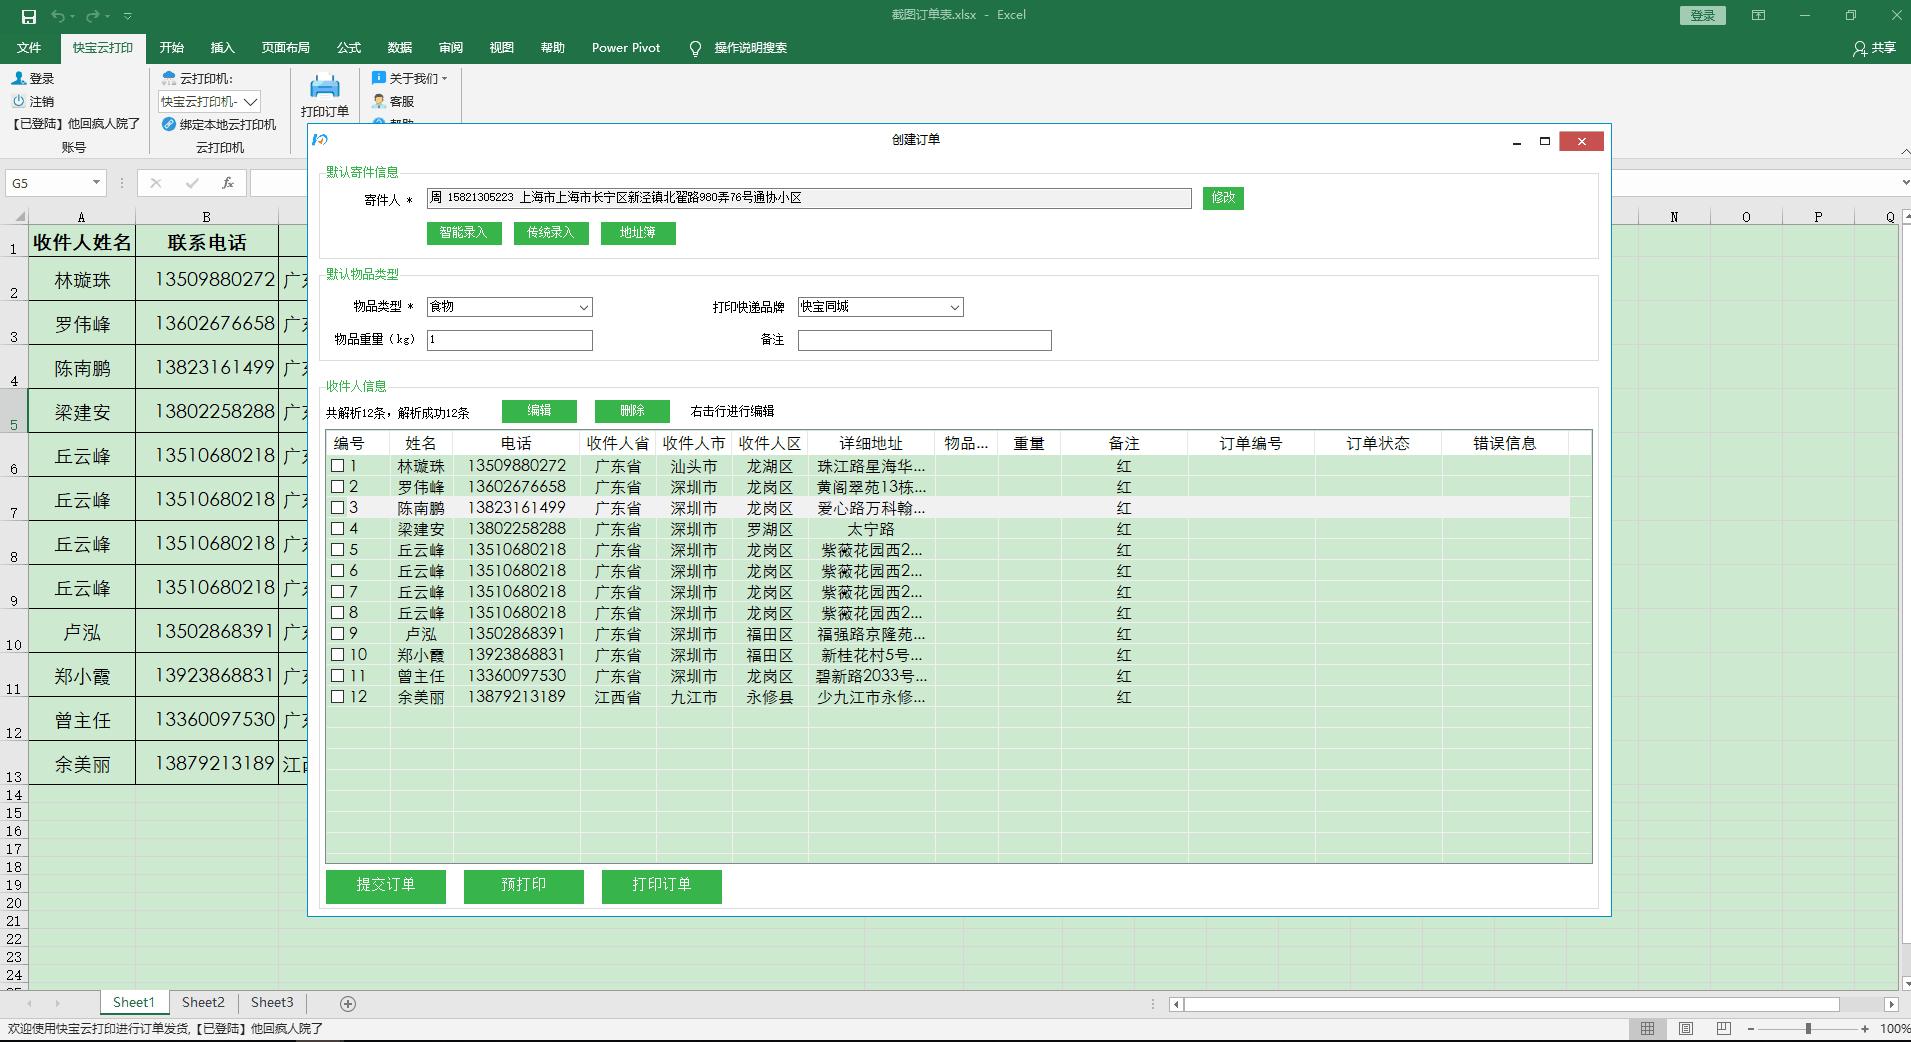Image resolution: width=1911 pixels, height=1042 pixels.
Task: Switch to the 页面布局 ribbon tab
Action: point(286,48)
